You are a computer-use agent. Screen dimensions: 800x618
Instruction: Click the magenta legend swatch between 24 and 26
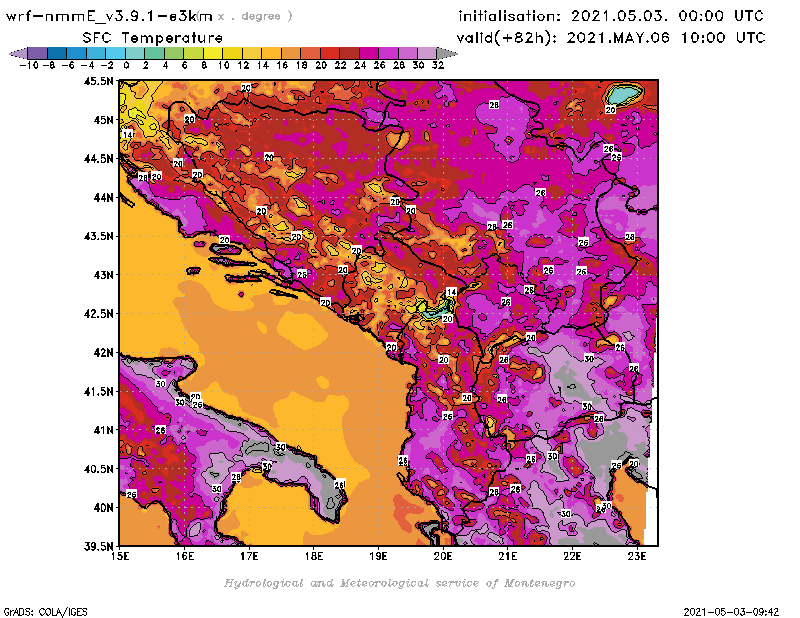(x=369, y=53)
